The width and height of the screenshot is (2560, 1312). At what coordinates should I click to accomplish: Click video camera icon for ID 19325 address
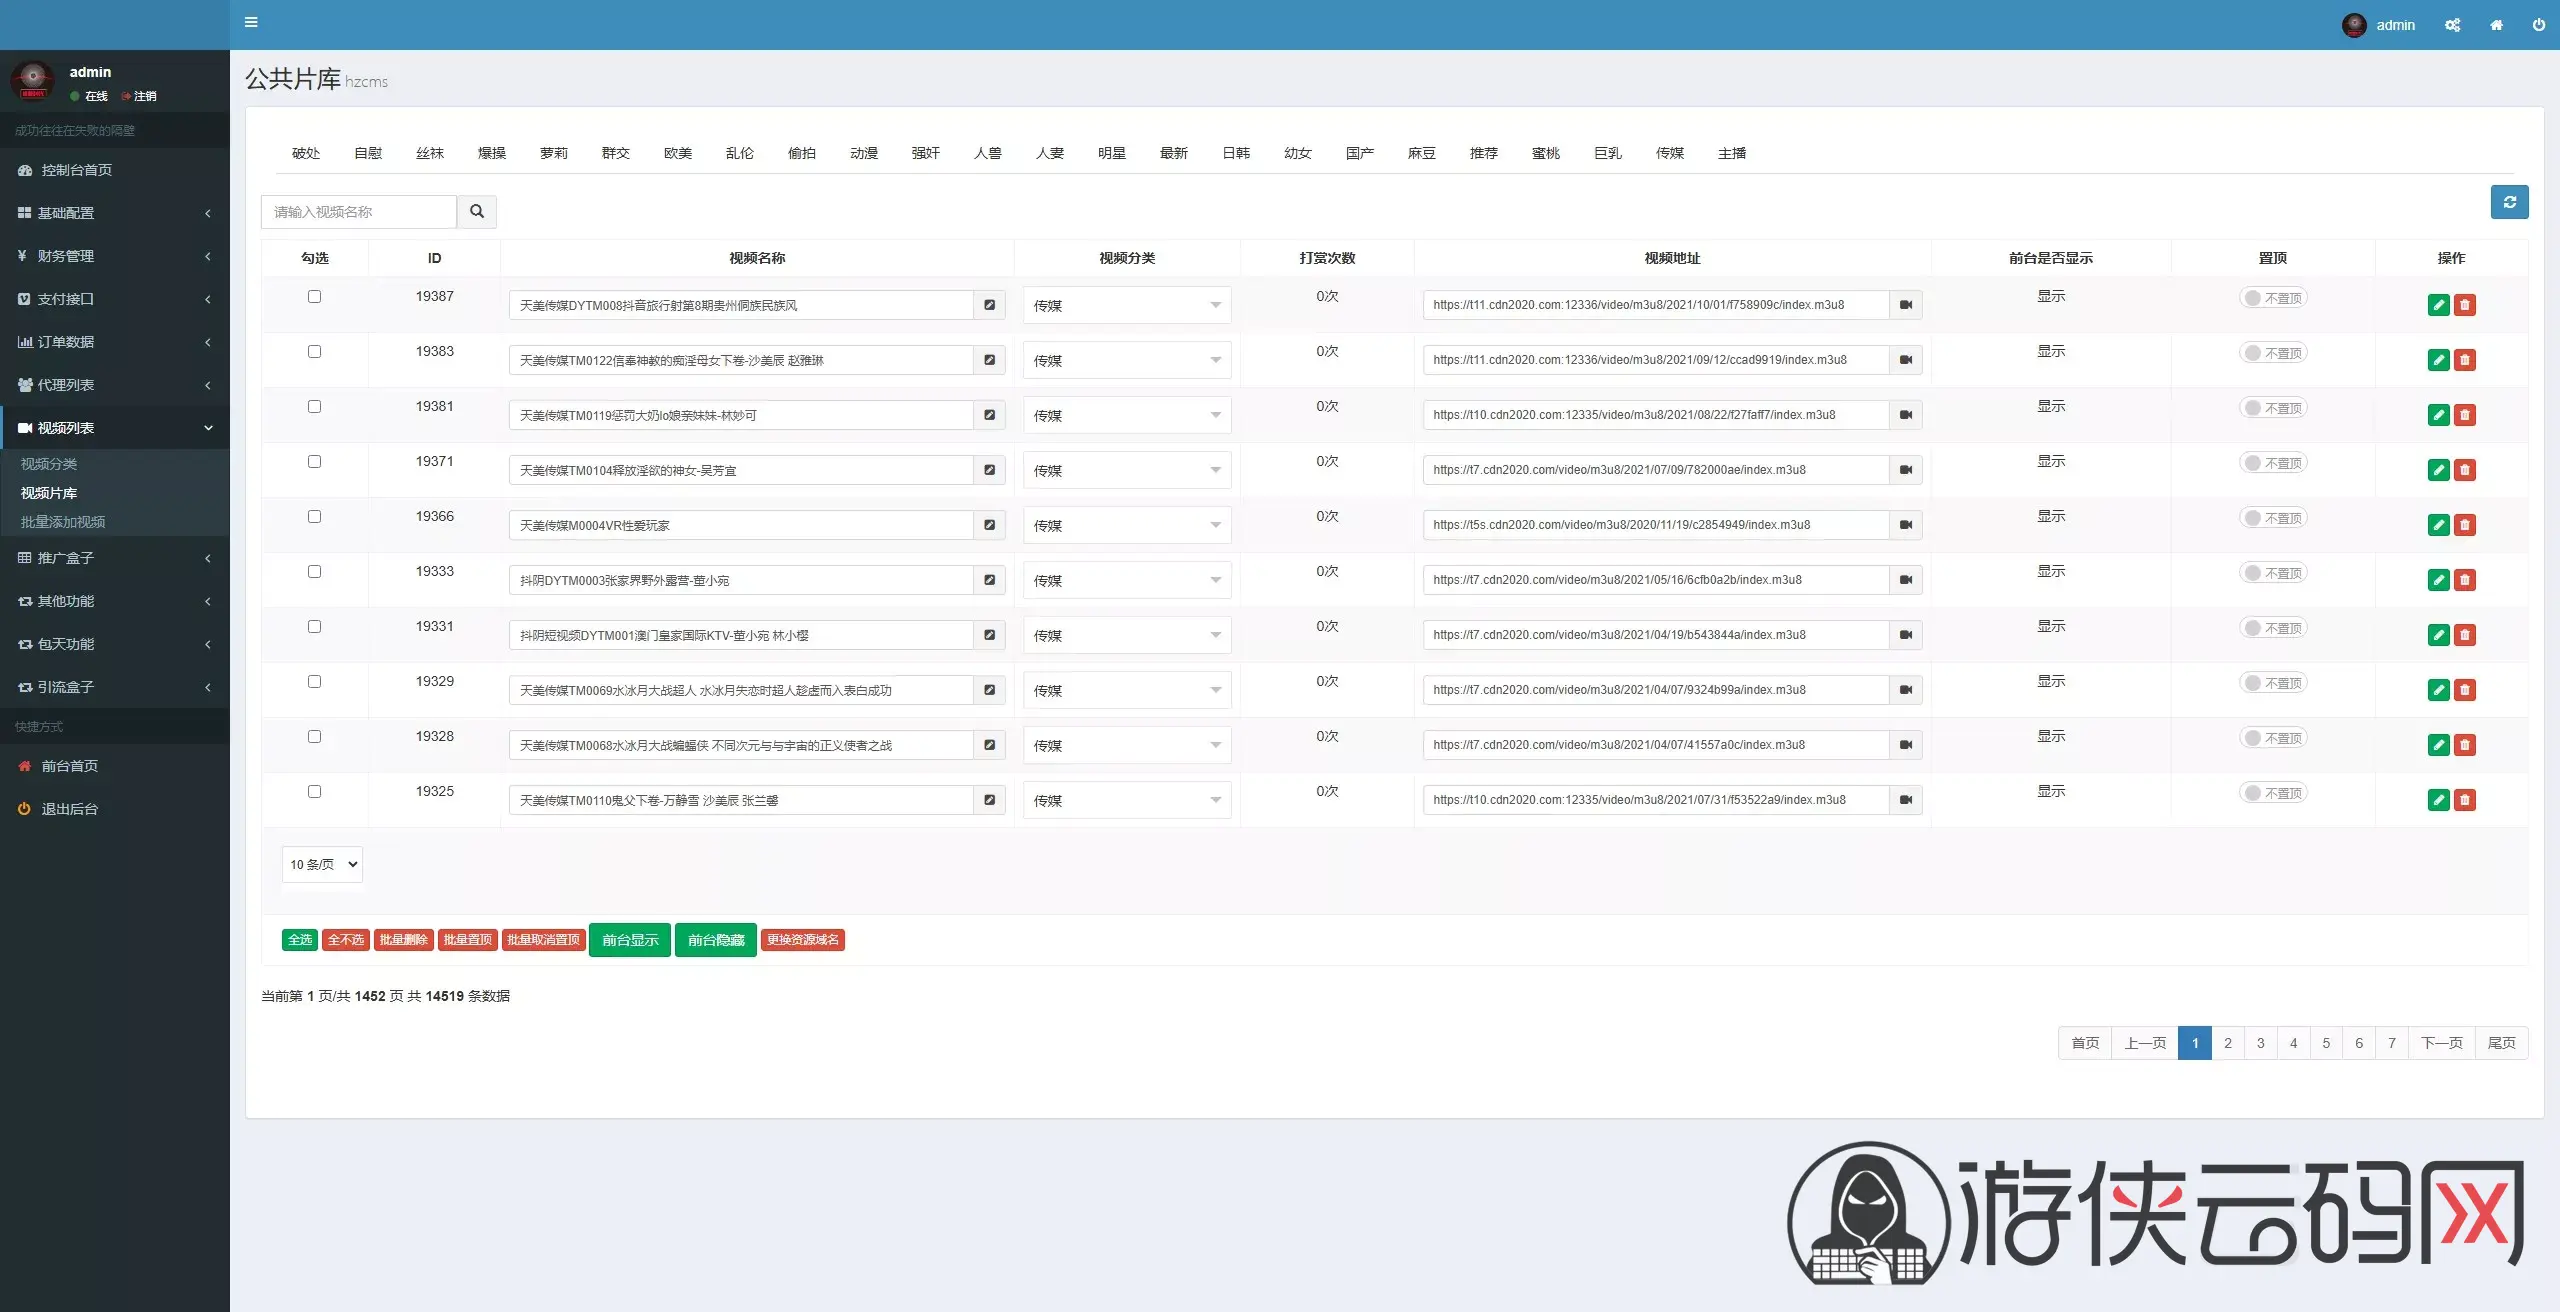(x=1905, y=800)
